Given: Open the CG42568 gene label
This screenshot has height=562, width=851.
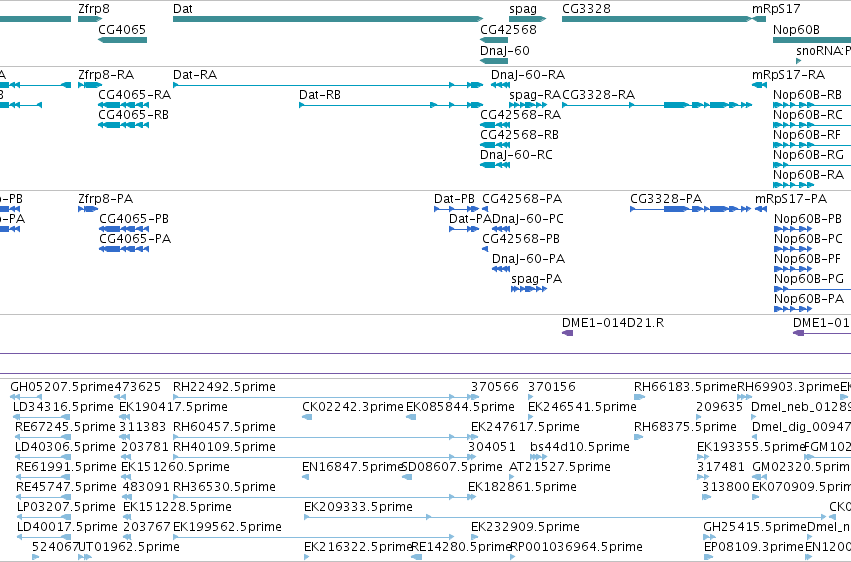Looking at the screenshot, I should click(x=508, y=29).
